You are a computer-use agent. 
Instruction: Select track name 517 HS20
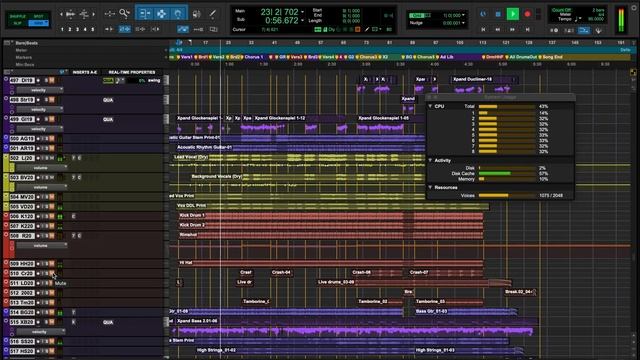pos(22,351)
